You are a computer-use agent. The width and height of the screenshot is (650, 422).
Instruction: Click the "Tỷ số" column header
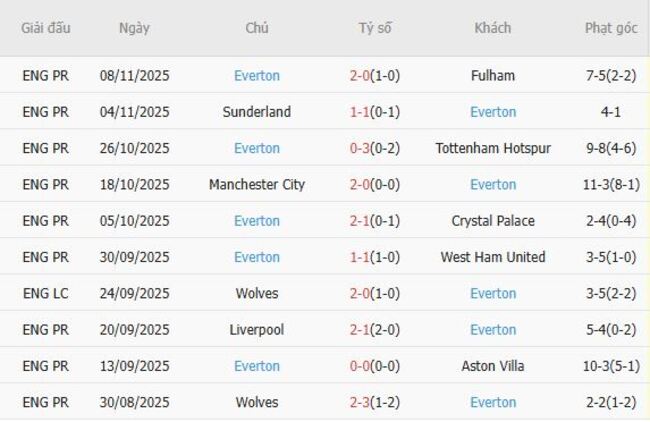(x=375, y=28)
